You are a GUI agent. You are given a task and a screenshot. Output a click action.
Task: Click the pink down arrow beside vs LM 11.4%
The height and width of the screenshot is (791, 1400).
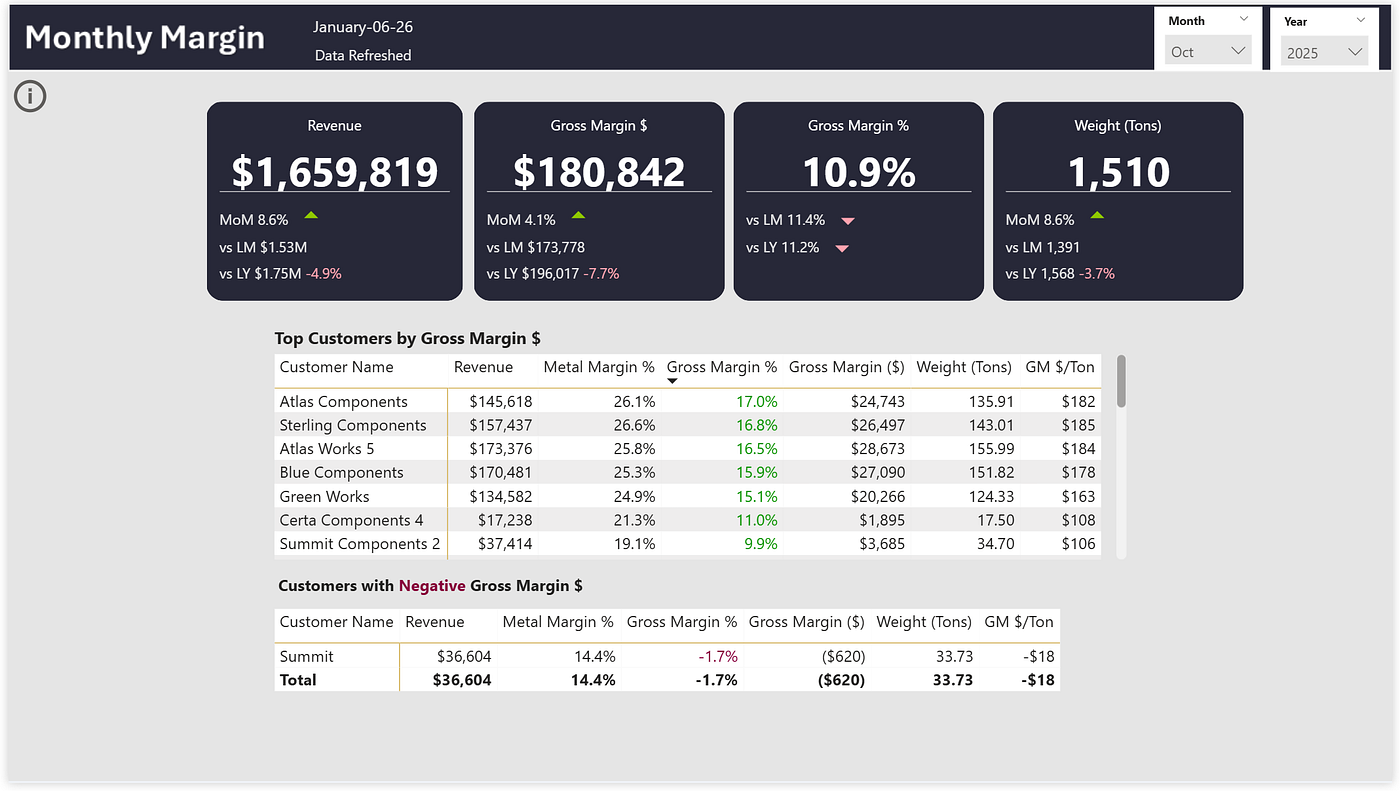pos(848,221)
